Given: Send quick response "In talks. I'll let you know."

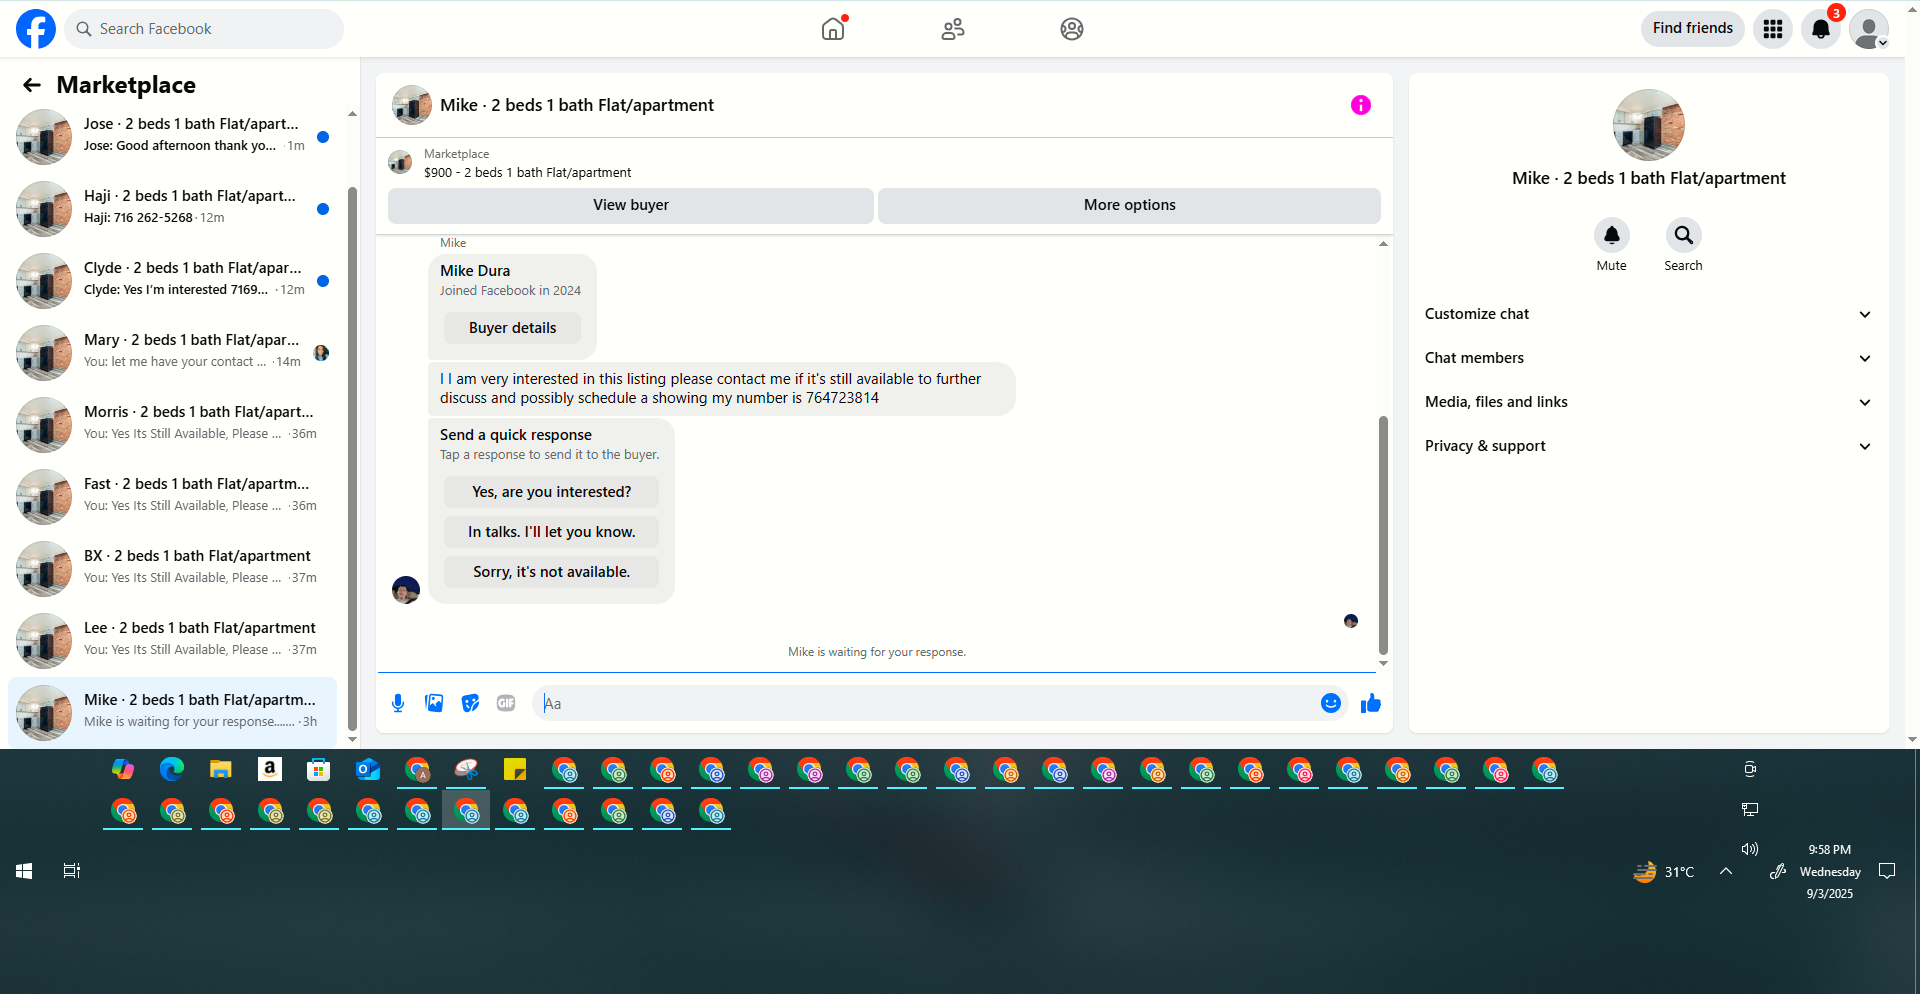Looking at the screenshot, I should click(552, 532).
